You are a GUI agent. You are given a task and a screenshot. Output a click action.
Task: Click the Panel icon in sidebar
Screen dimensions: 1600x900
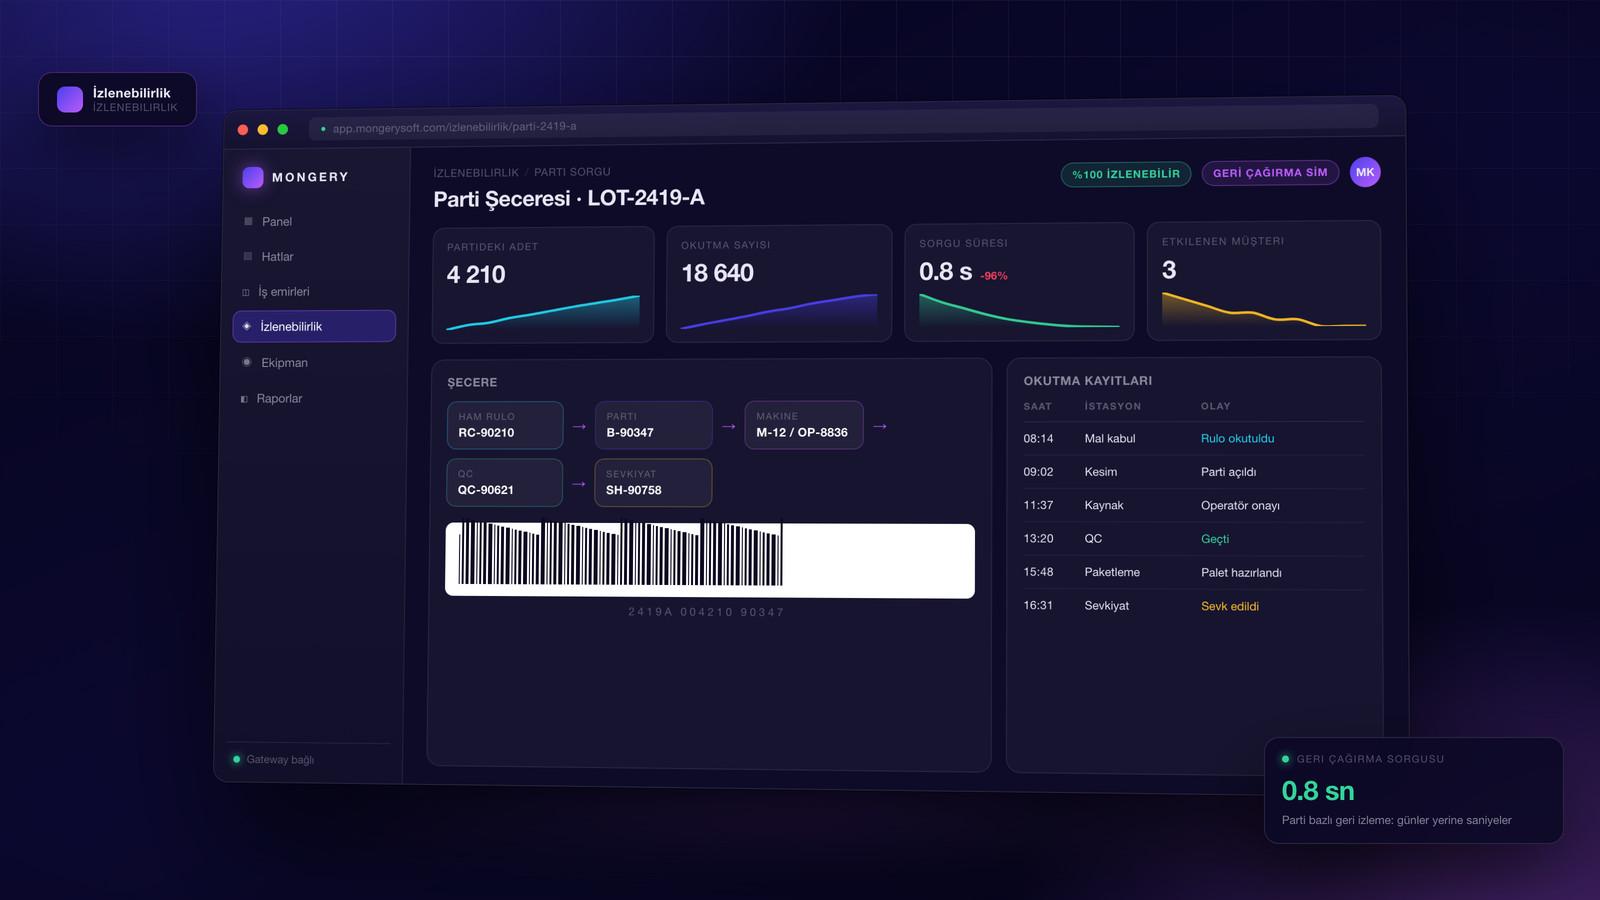tap(248, 221)
